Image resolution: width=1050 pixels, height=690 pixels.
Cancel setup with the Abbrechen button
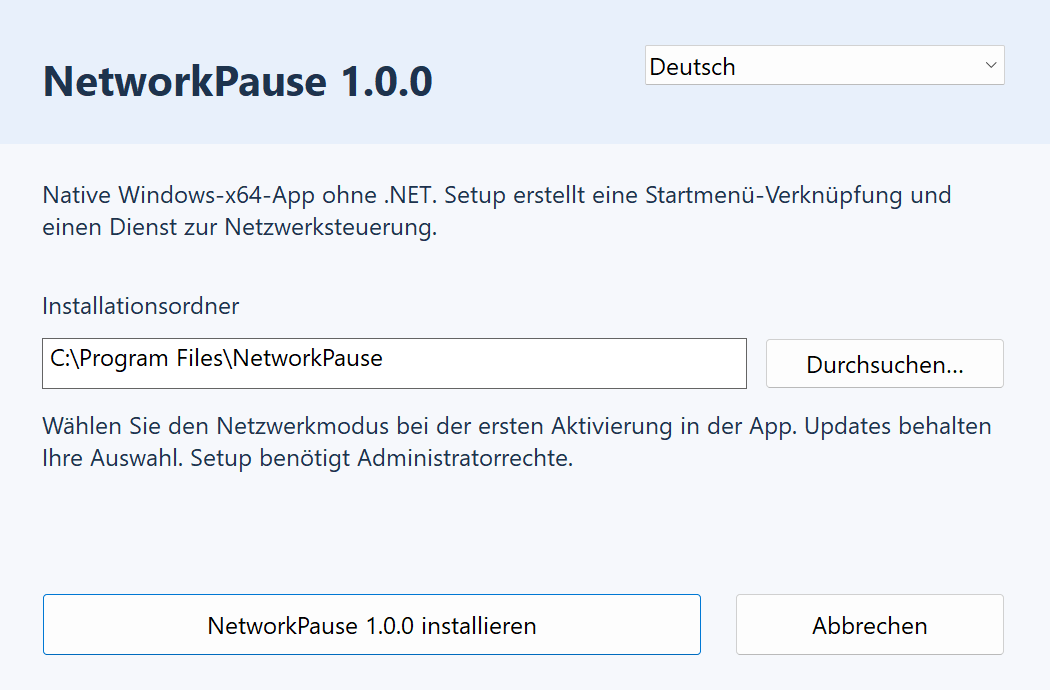point(870,624)
